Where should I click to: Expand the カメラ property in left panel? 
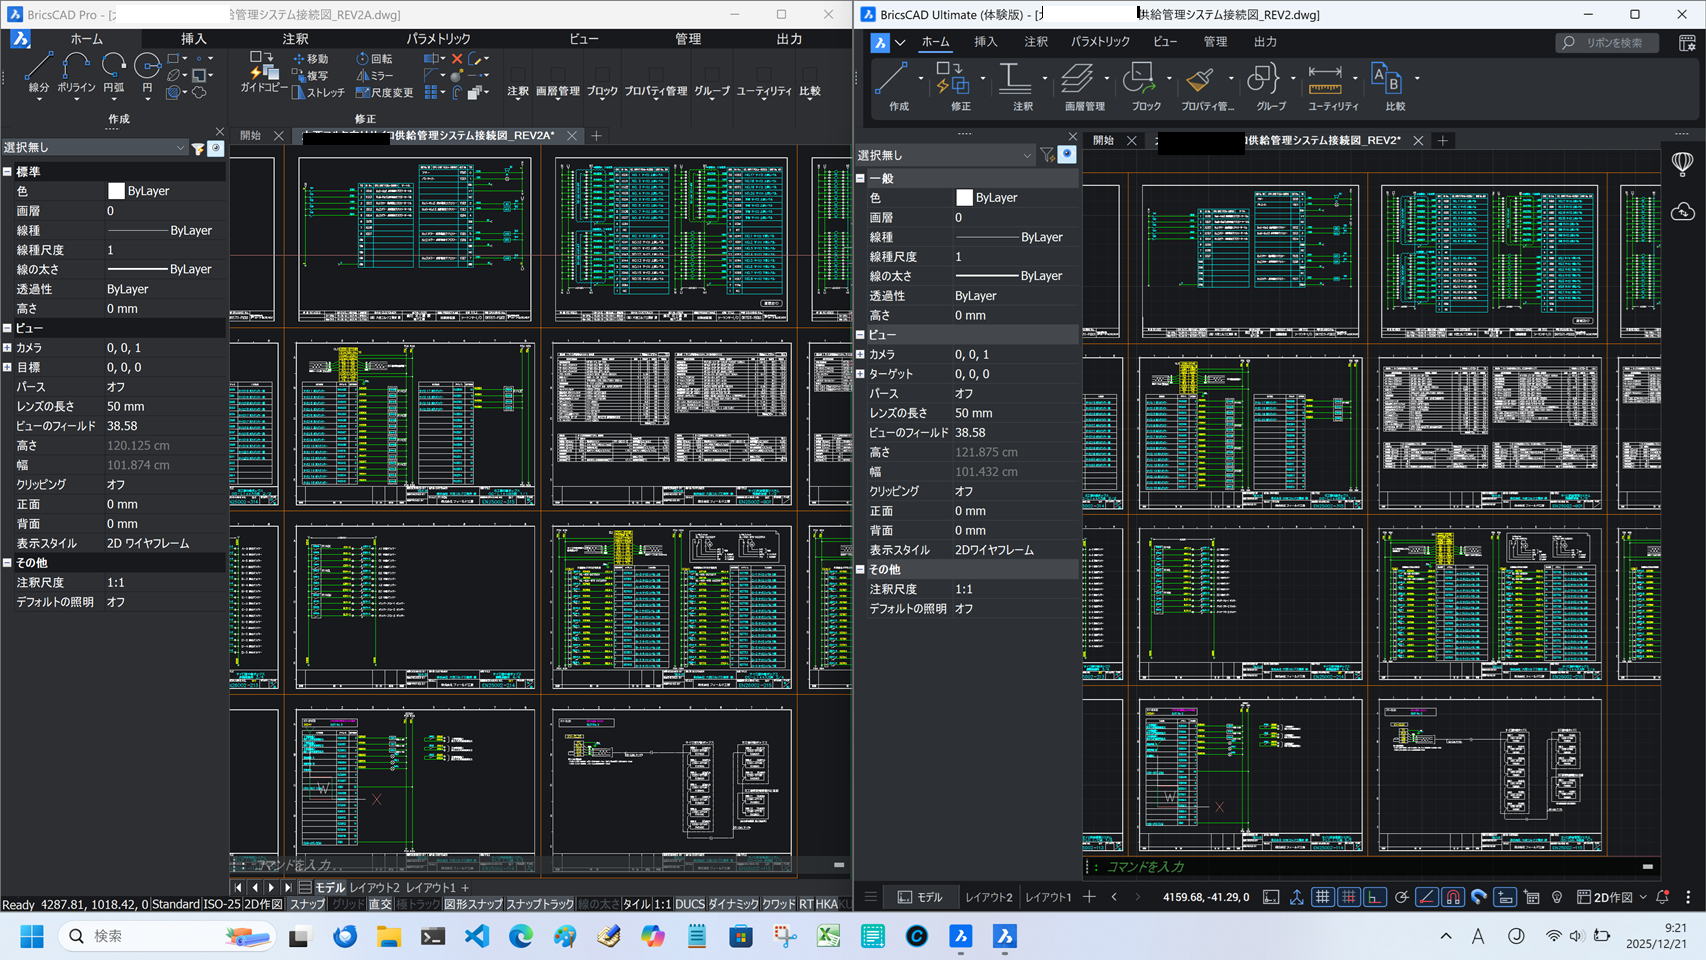[7, 348]
